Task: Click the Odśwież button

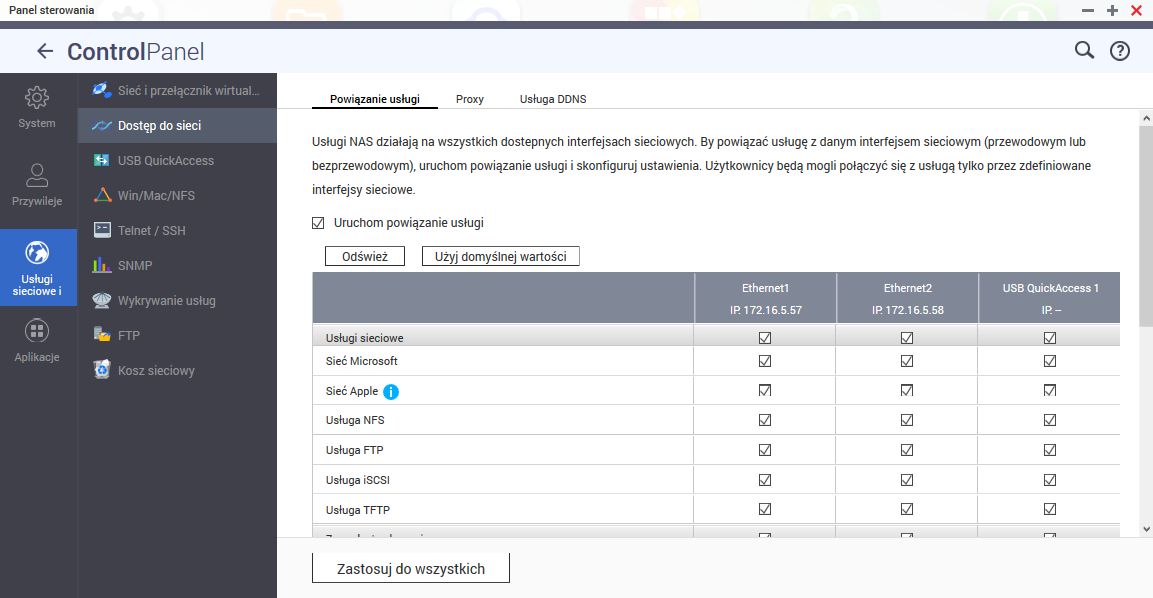Action: pos(365,256)
